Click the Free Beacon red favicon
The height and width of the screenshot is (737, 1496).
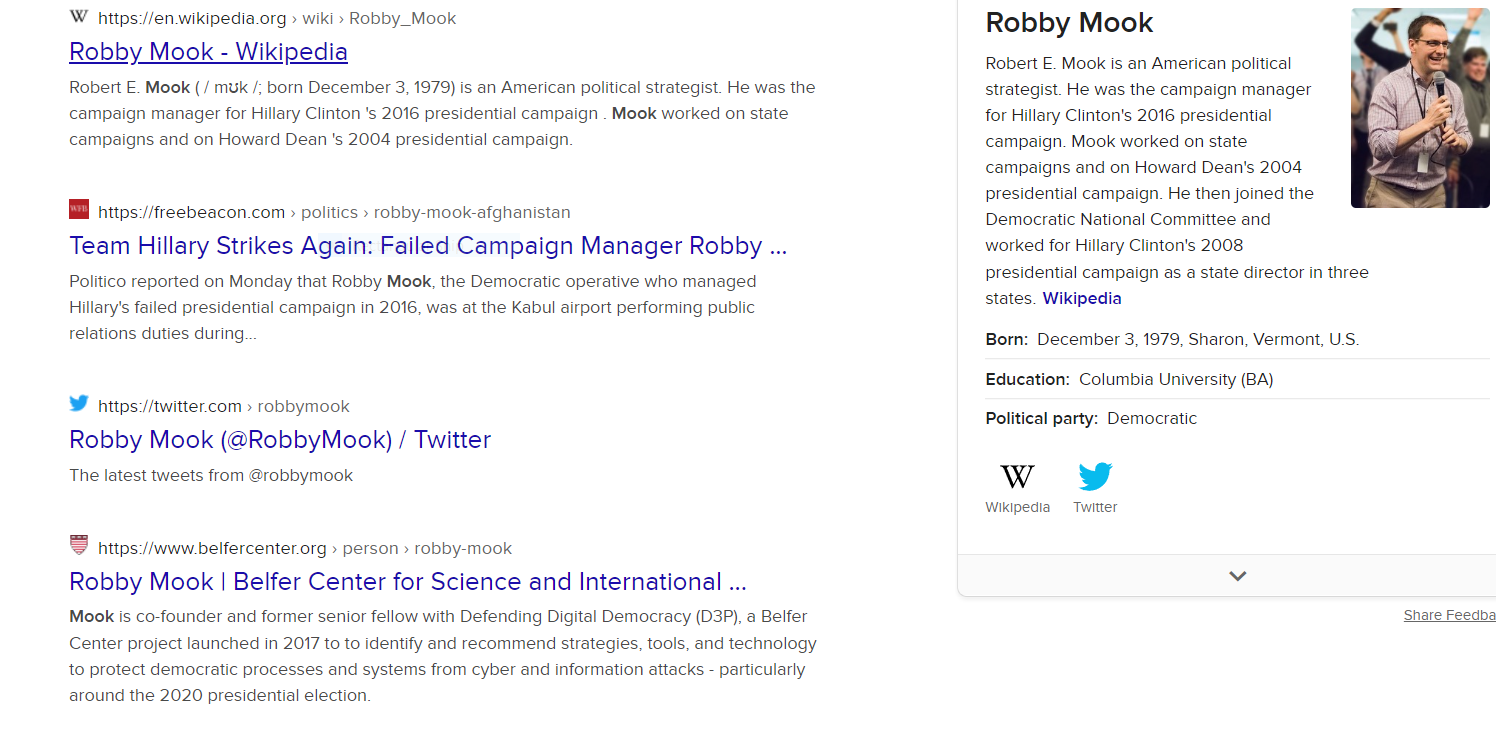pos(79,209)
